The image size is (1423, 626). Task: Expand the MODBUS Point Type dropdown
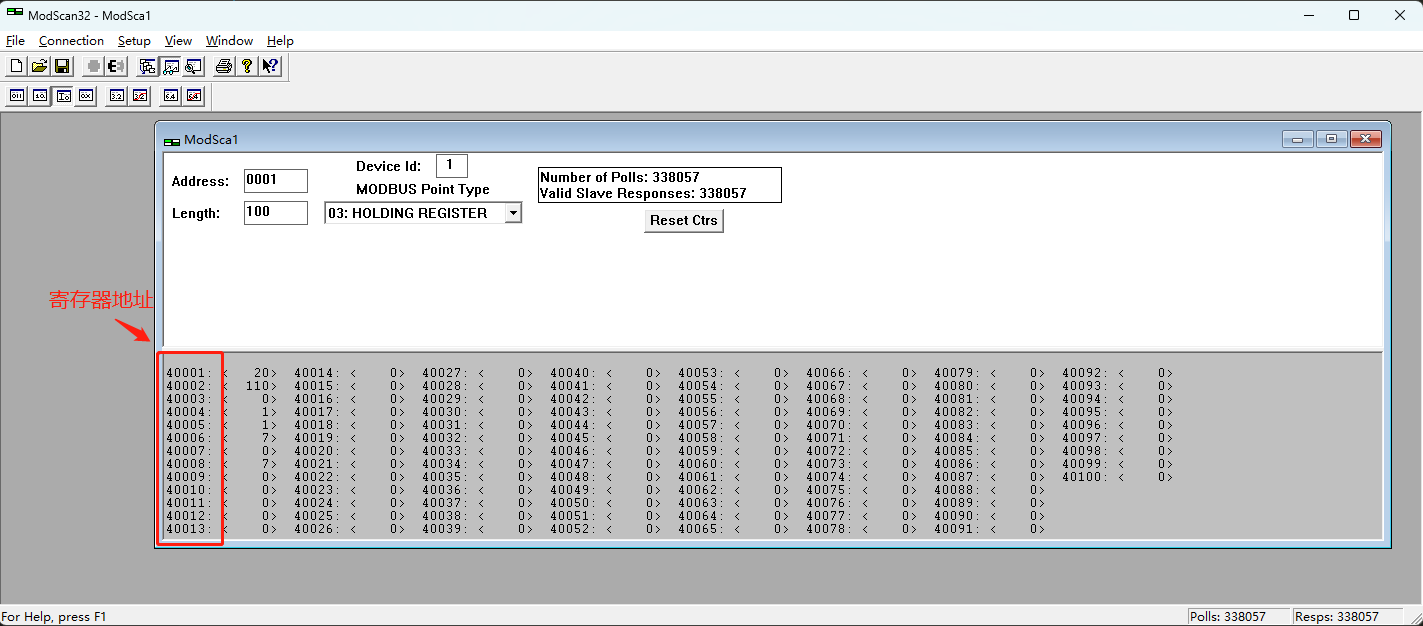click(x=513, y=213)
